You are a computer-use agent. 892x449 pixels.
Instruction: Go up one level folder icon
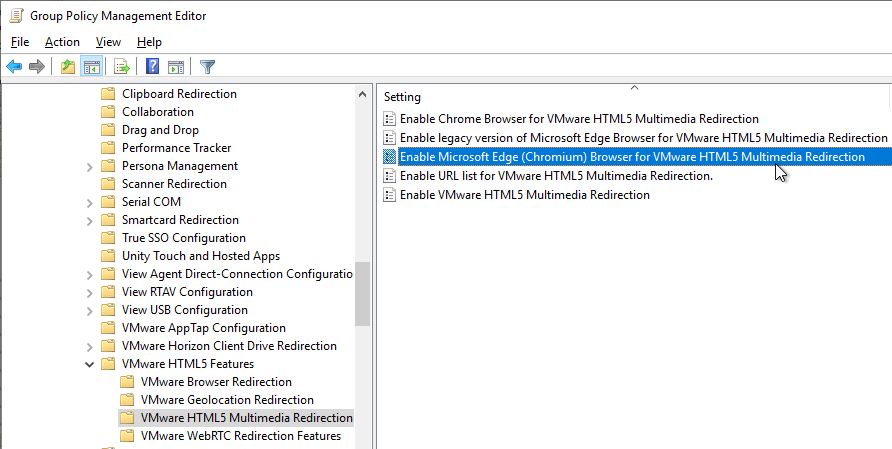coord(68,67)
